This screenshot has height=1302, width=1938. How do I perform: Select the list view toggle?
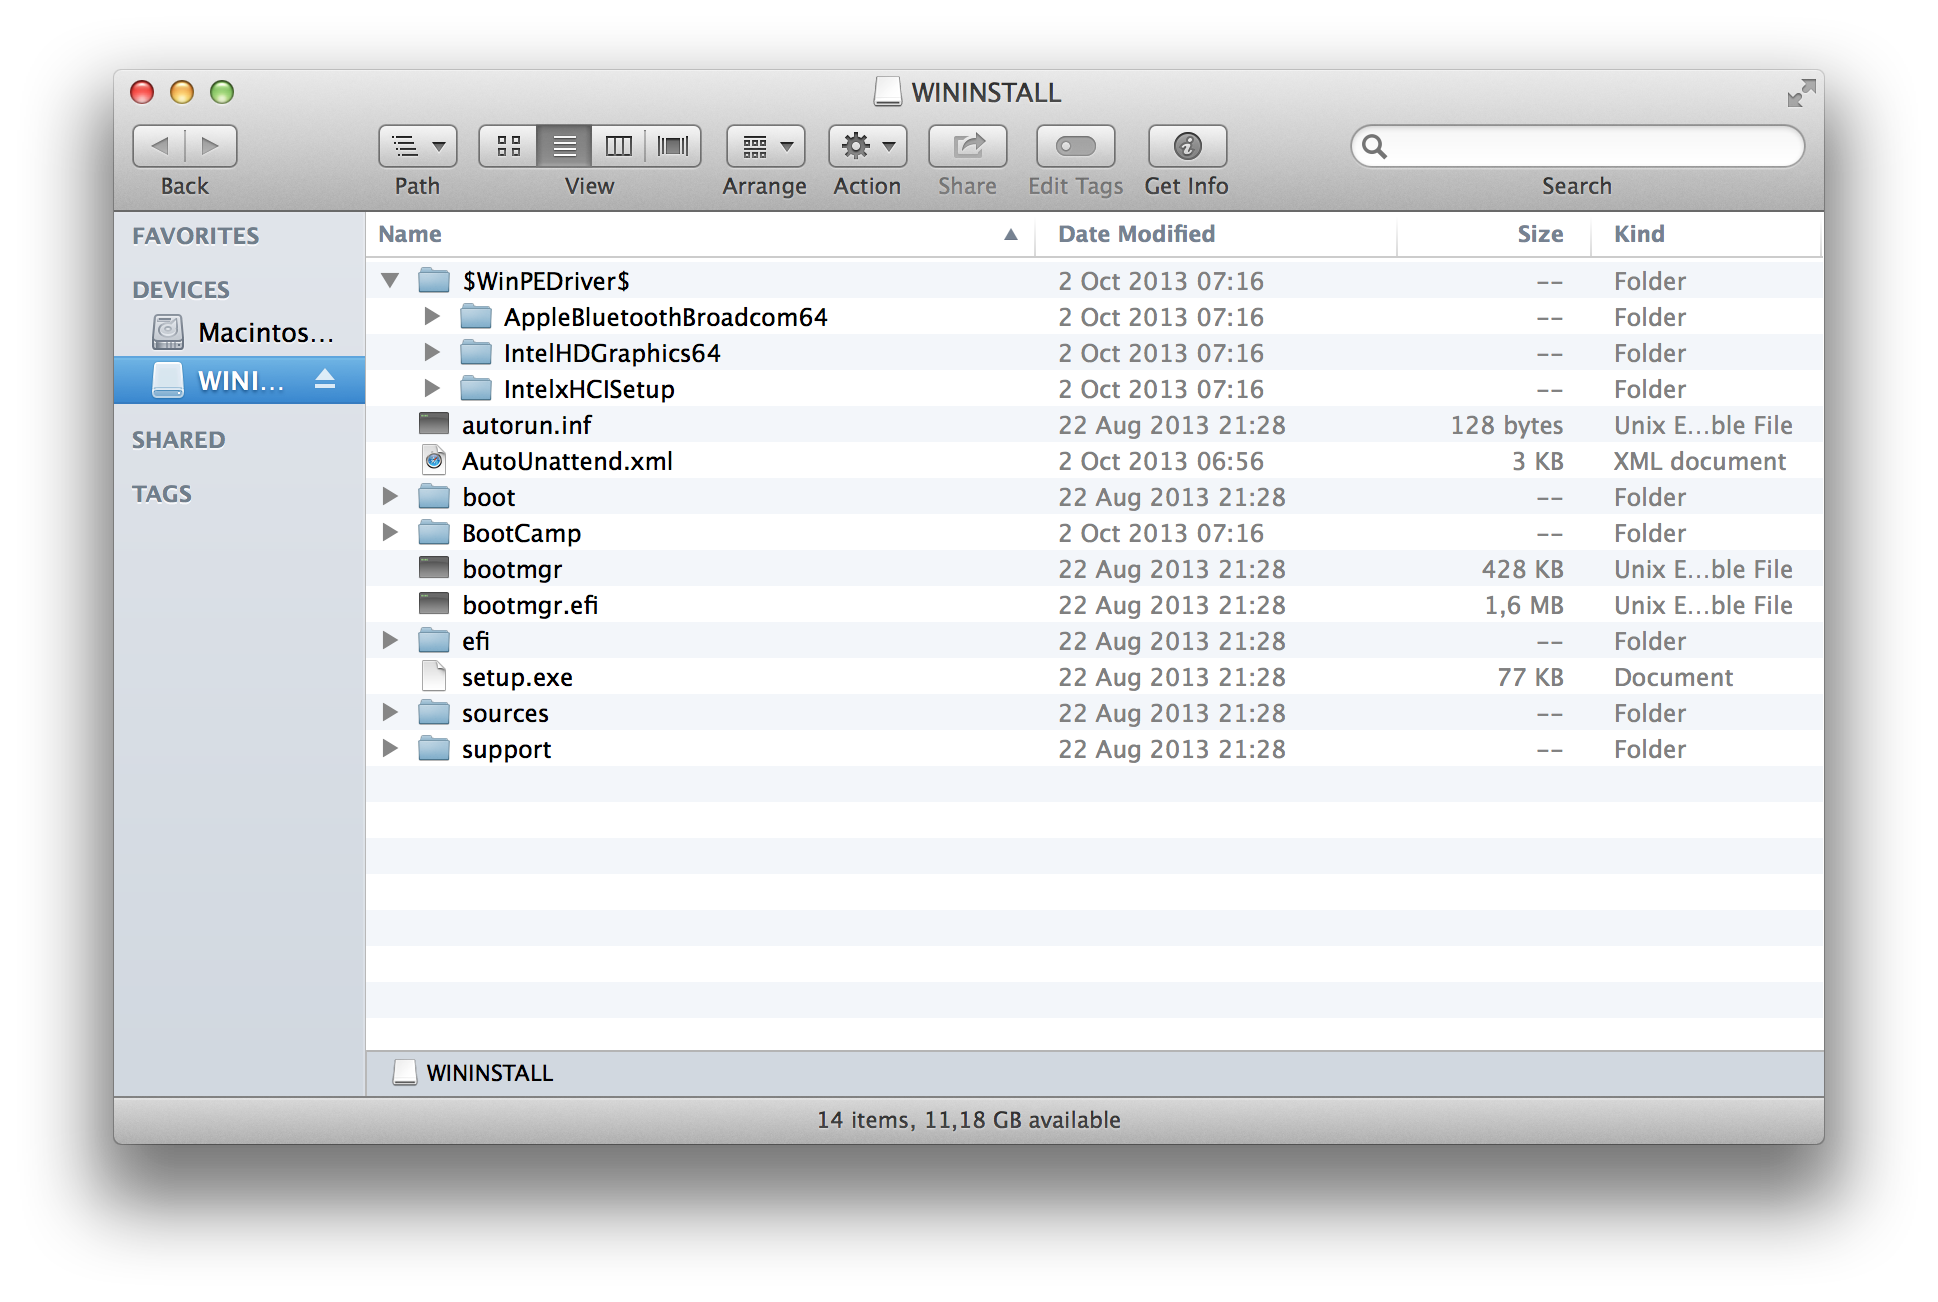564,146
